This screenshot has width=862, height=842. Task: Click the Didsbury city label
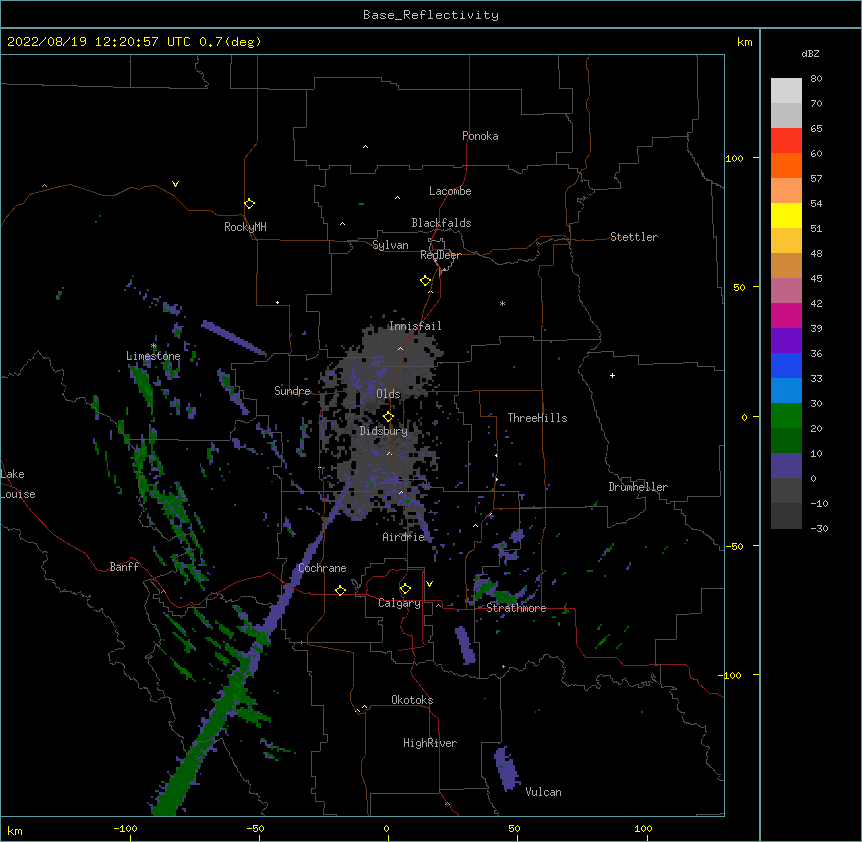(x=384, y=431)
